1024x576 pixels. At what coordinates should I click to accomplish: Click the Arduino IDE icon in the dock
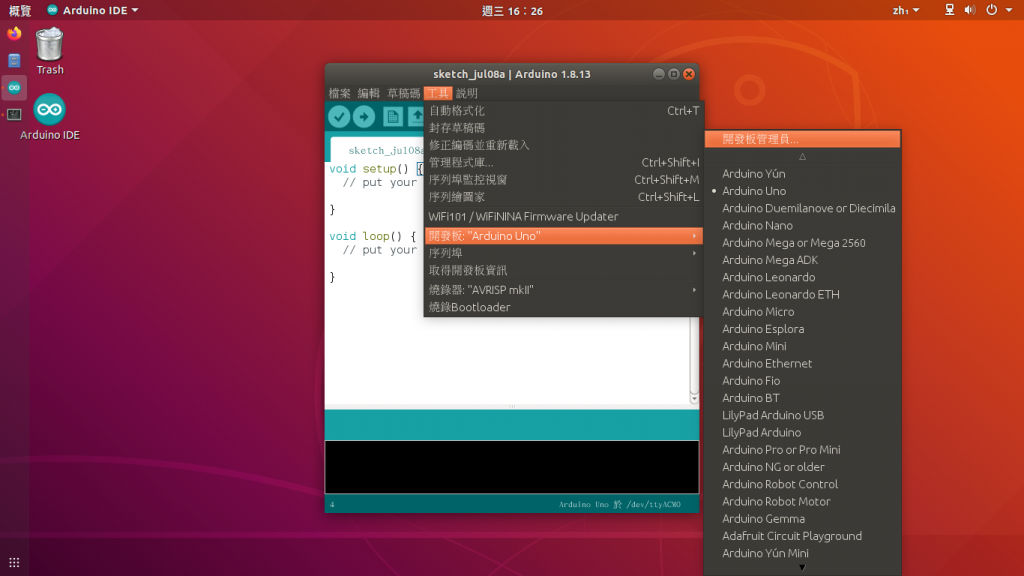pos(14,88)
